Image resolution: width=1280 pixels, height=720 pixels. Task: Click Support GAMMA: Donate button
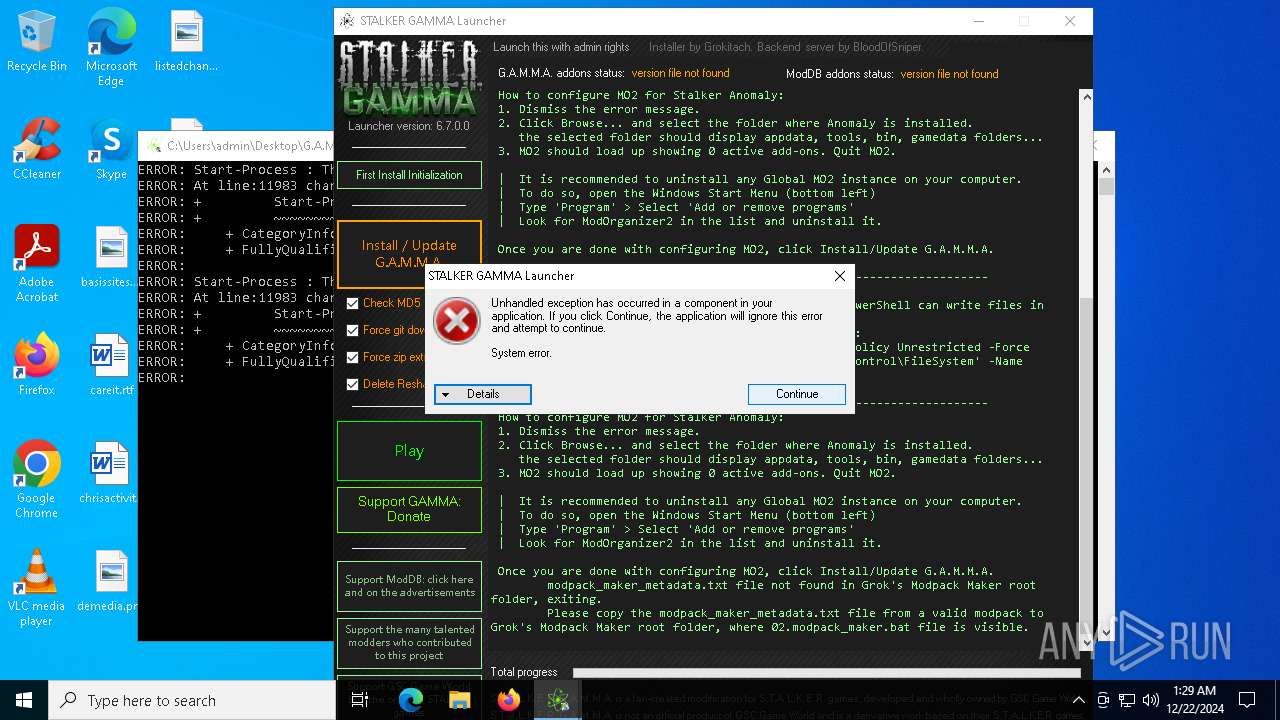pyautogui.click(x=409, y=509)
